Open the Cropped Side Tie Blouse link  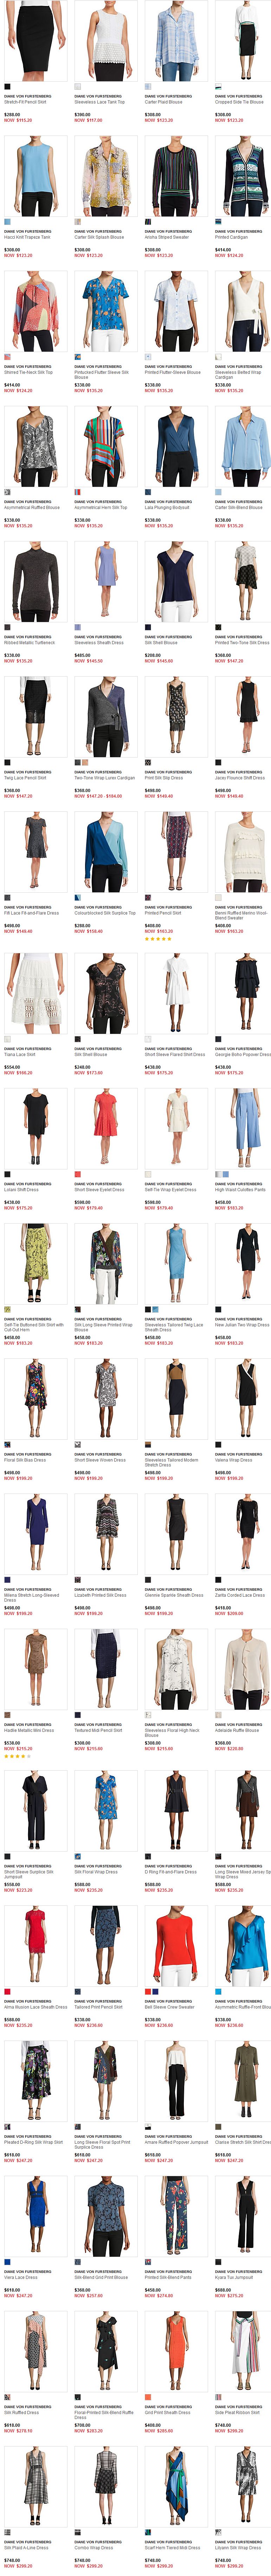coord(239,102)
